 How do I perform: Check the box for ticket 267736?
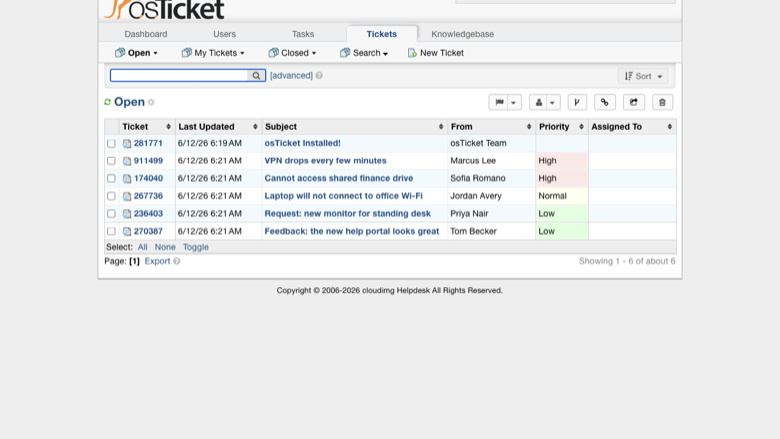[x=111, y=196]
